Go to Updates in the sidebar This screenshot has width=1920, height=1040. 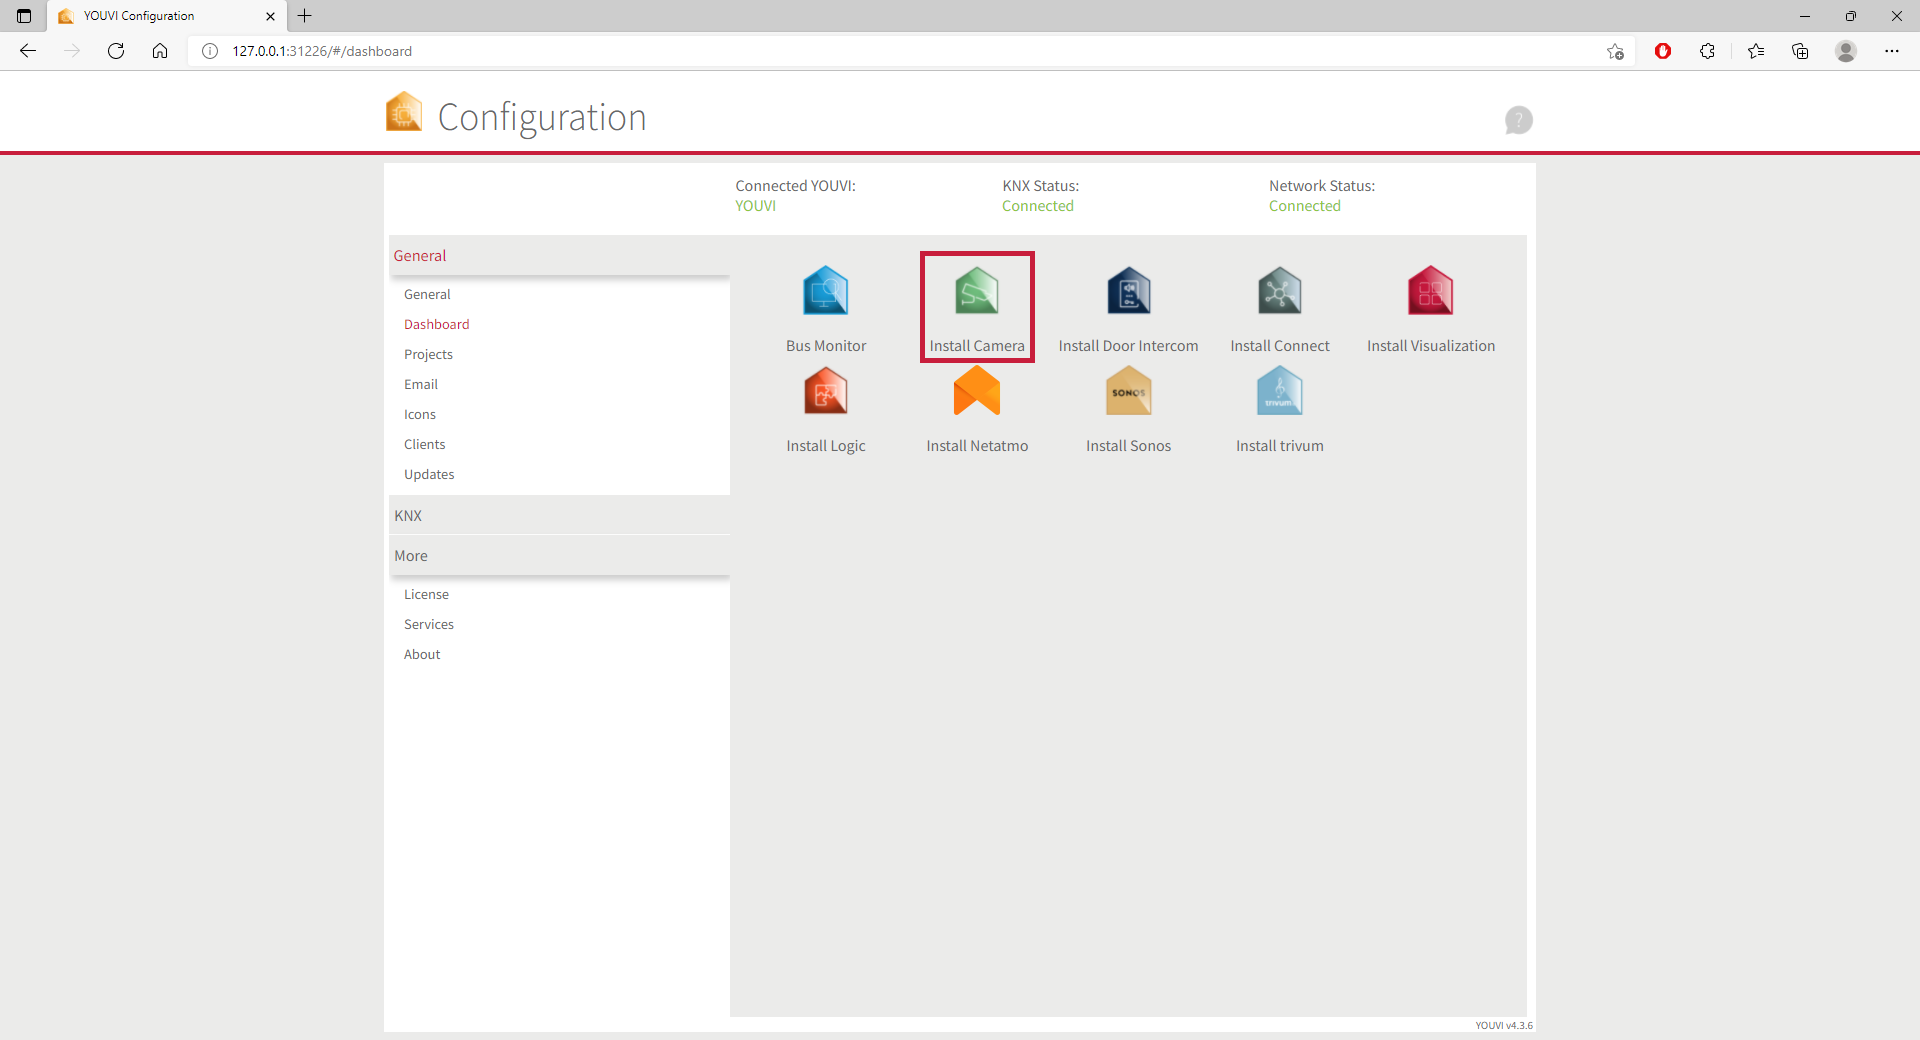click(x=429, y=475)
